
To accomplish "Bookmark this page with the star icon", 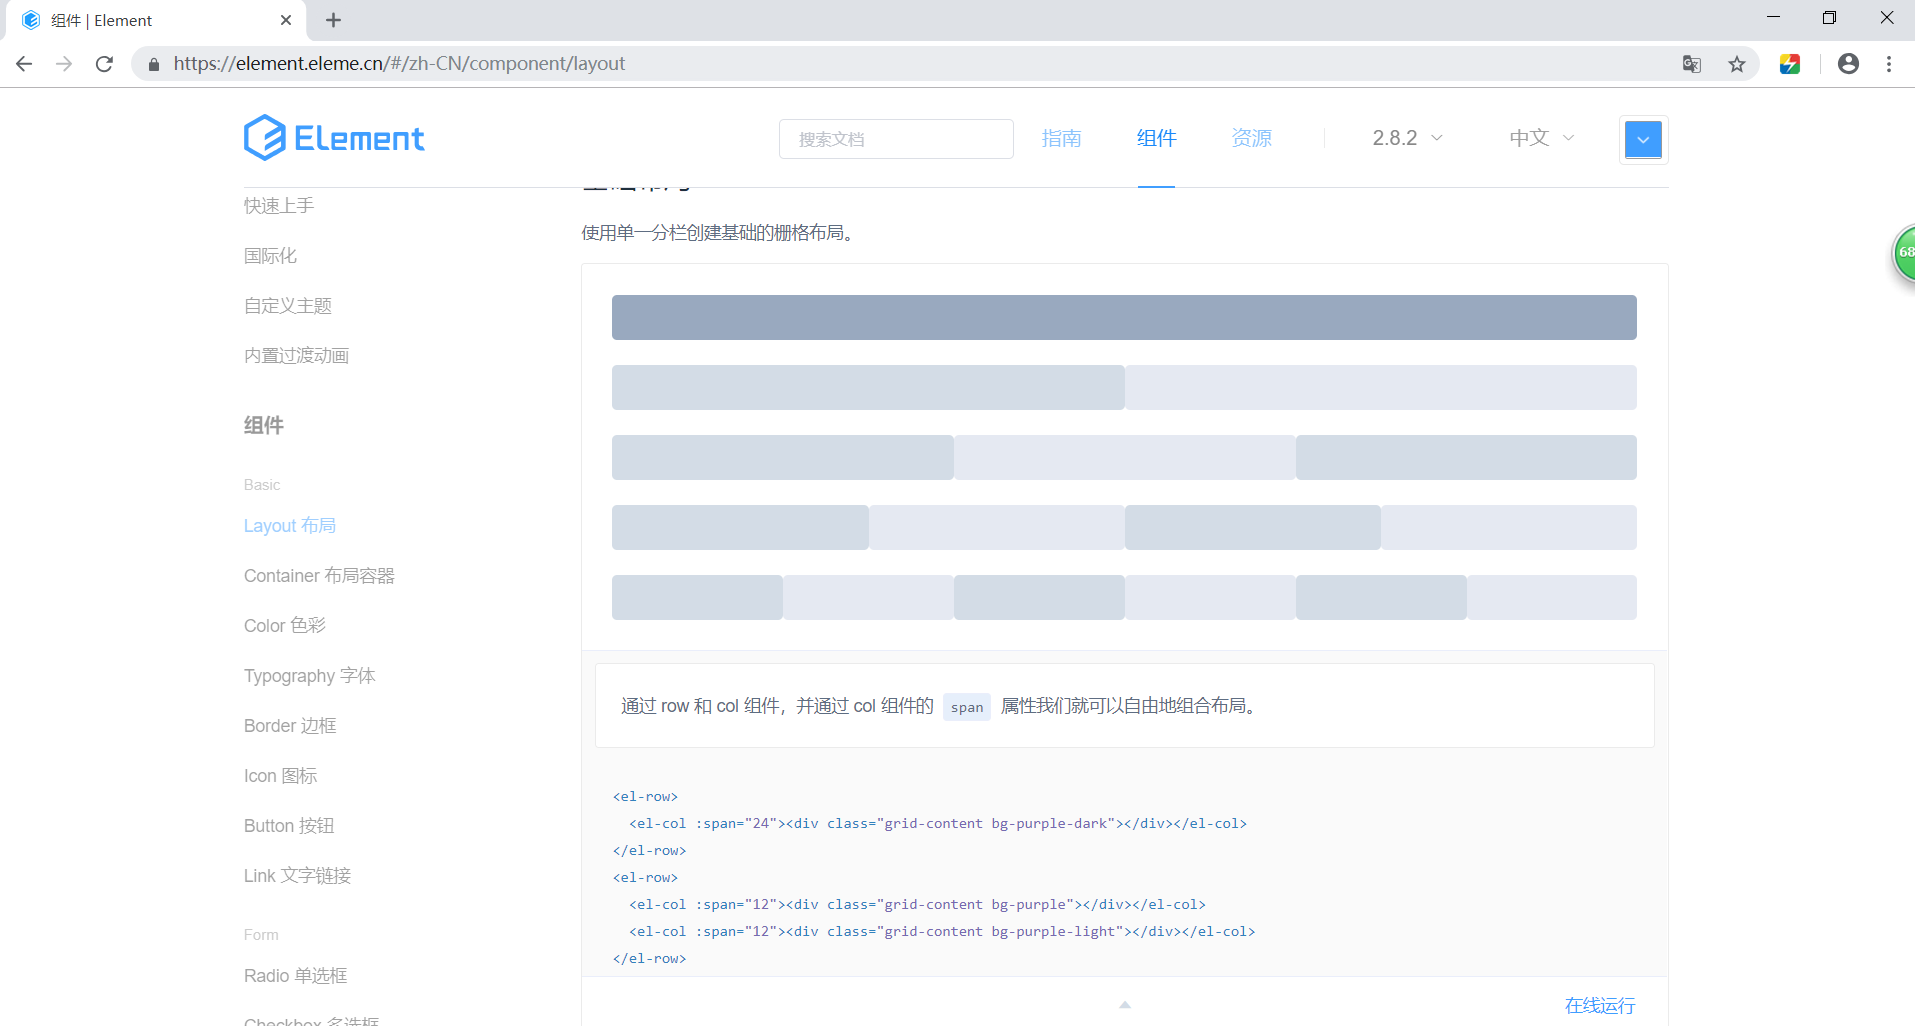I will coord(1737,64).
